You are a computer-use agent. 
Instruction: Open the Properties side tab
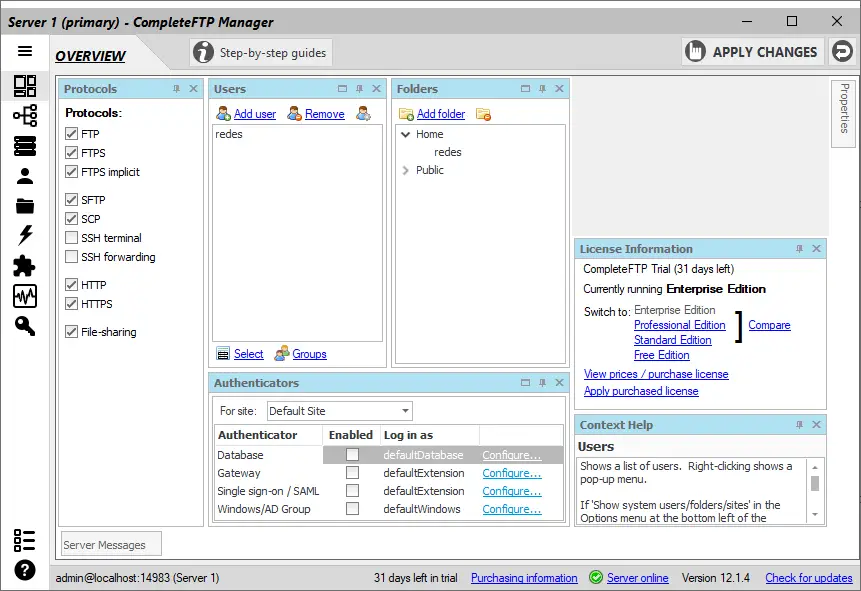point(844,114)
